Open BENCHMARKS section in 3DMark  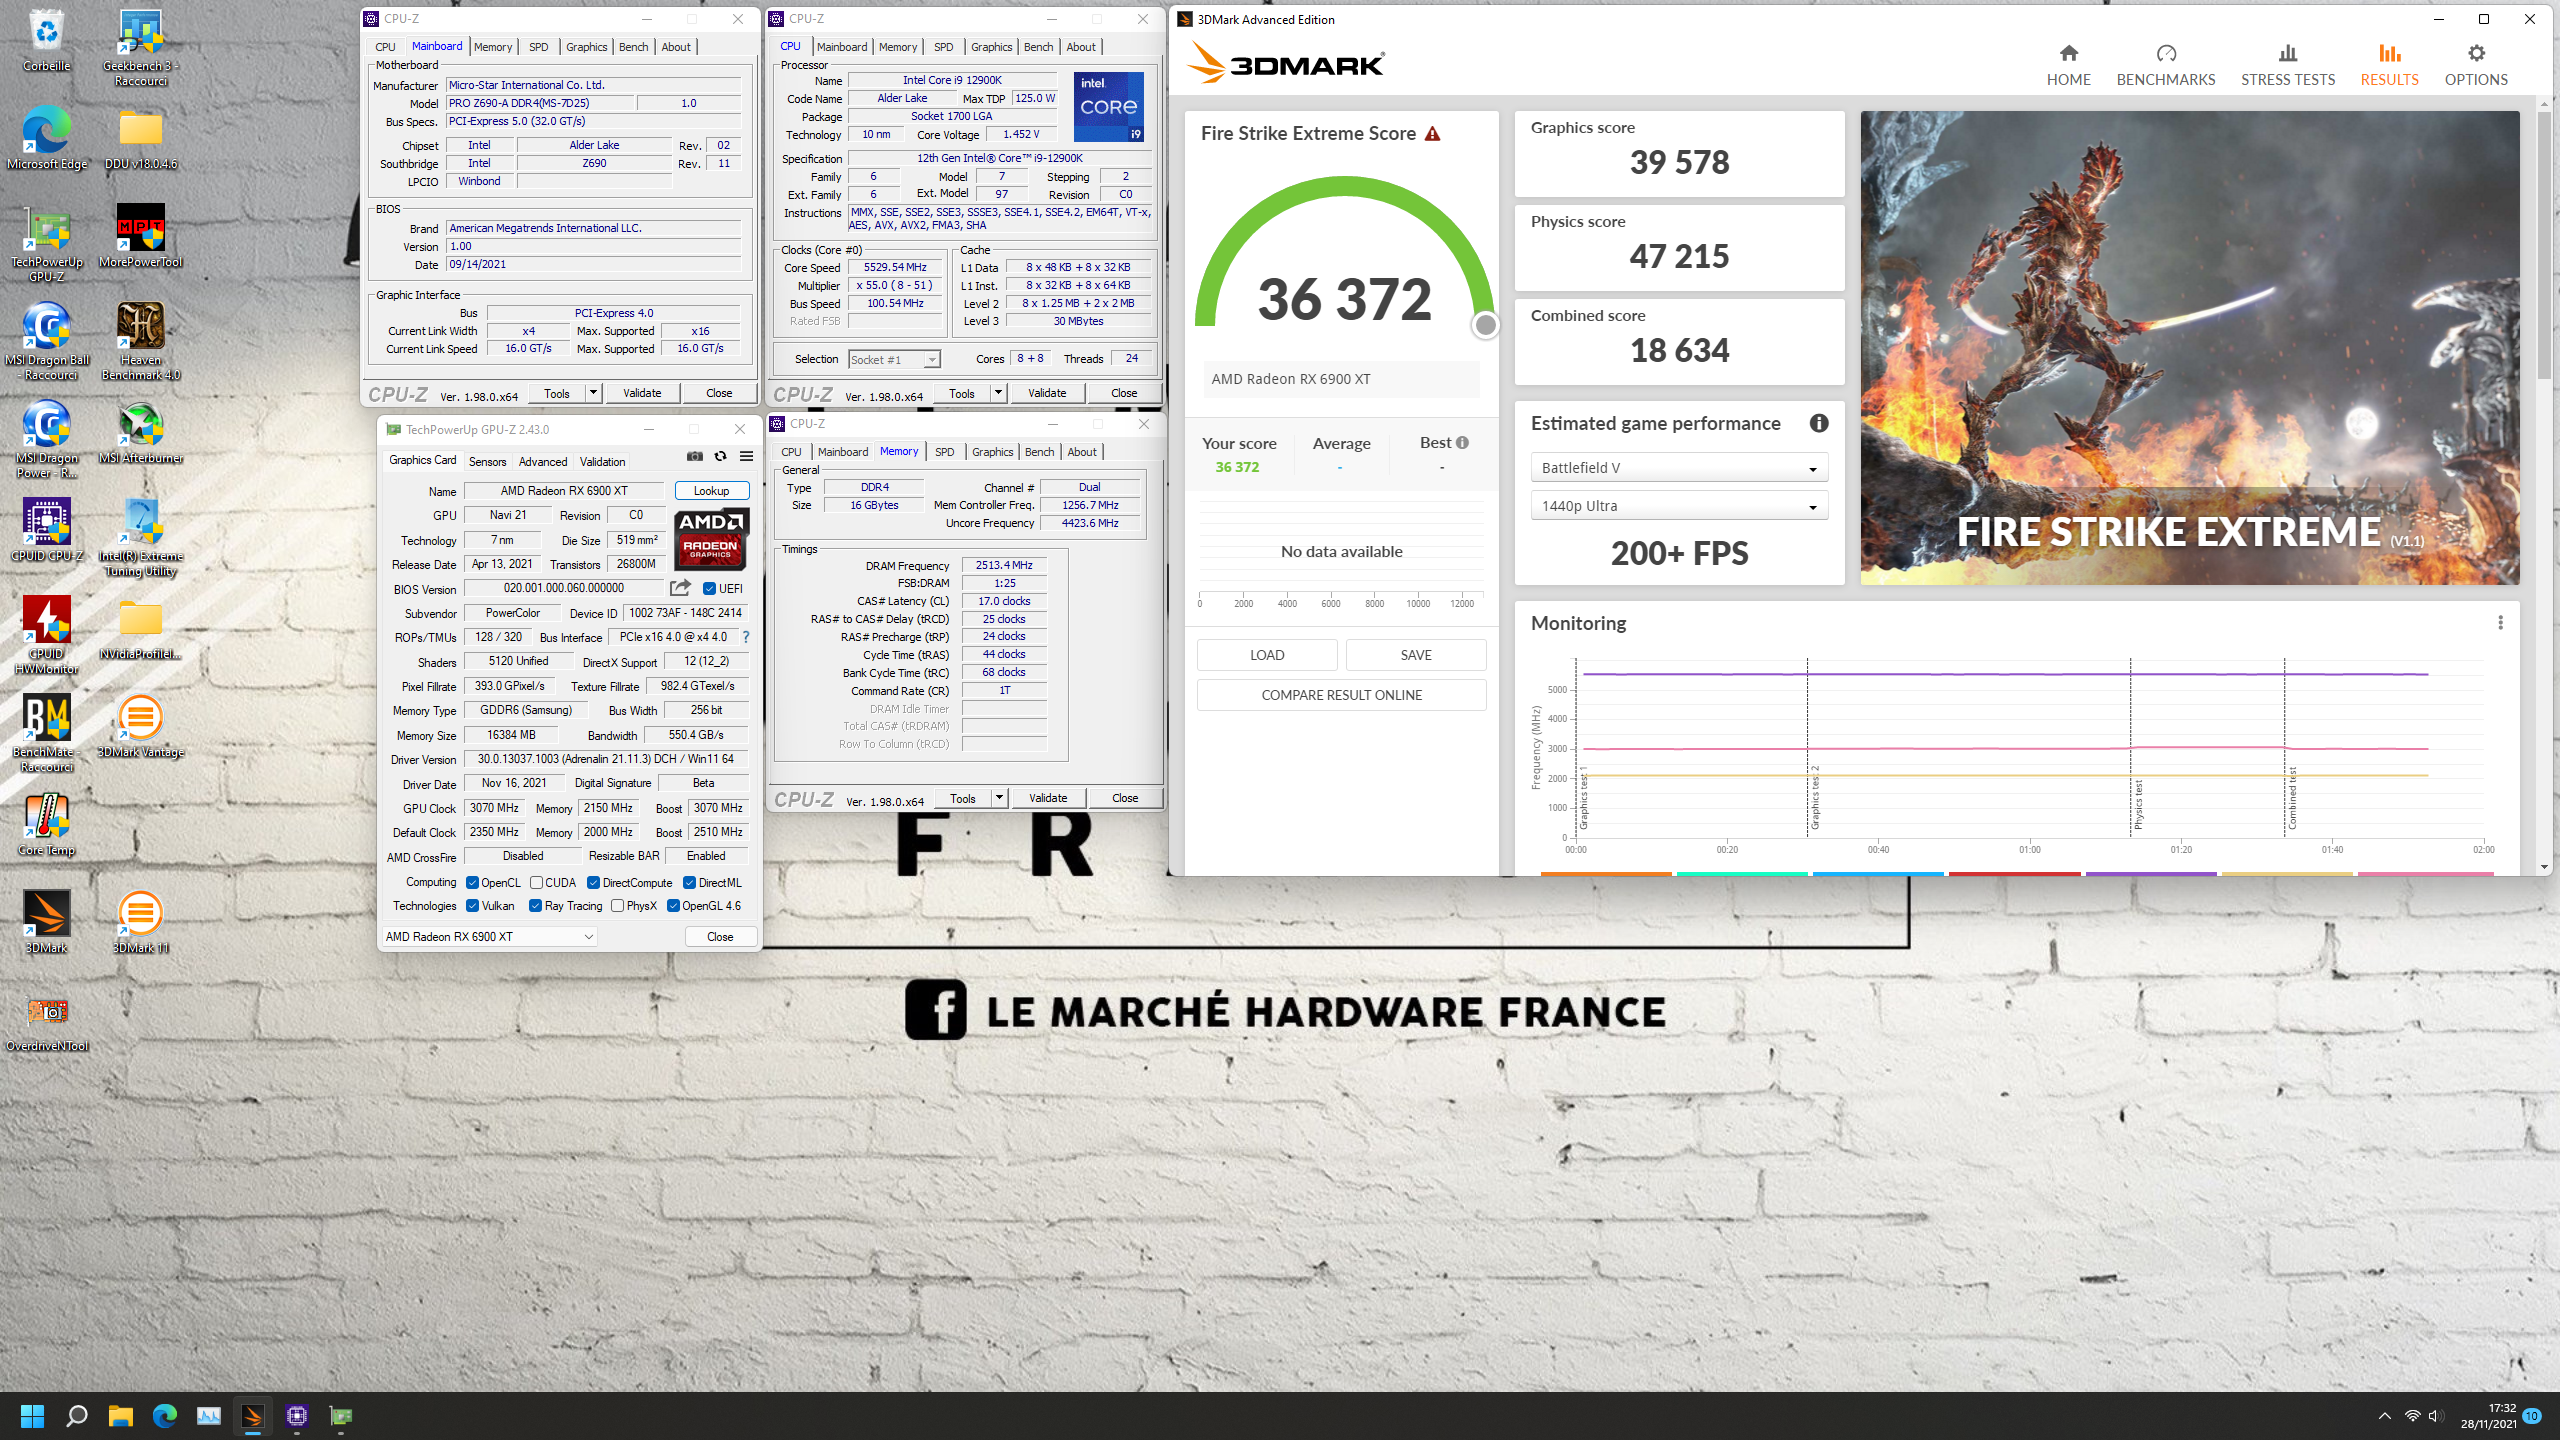pos(2165,65)
